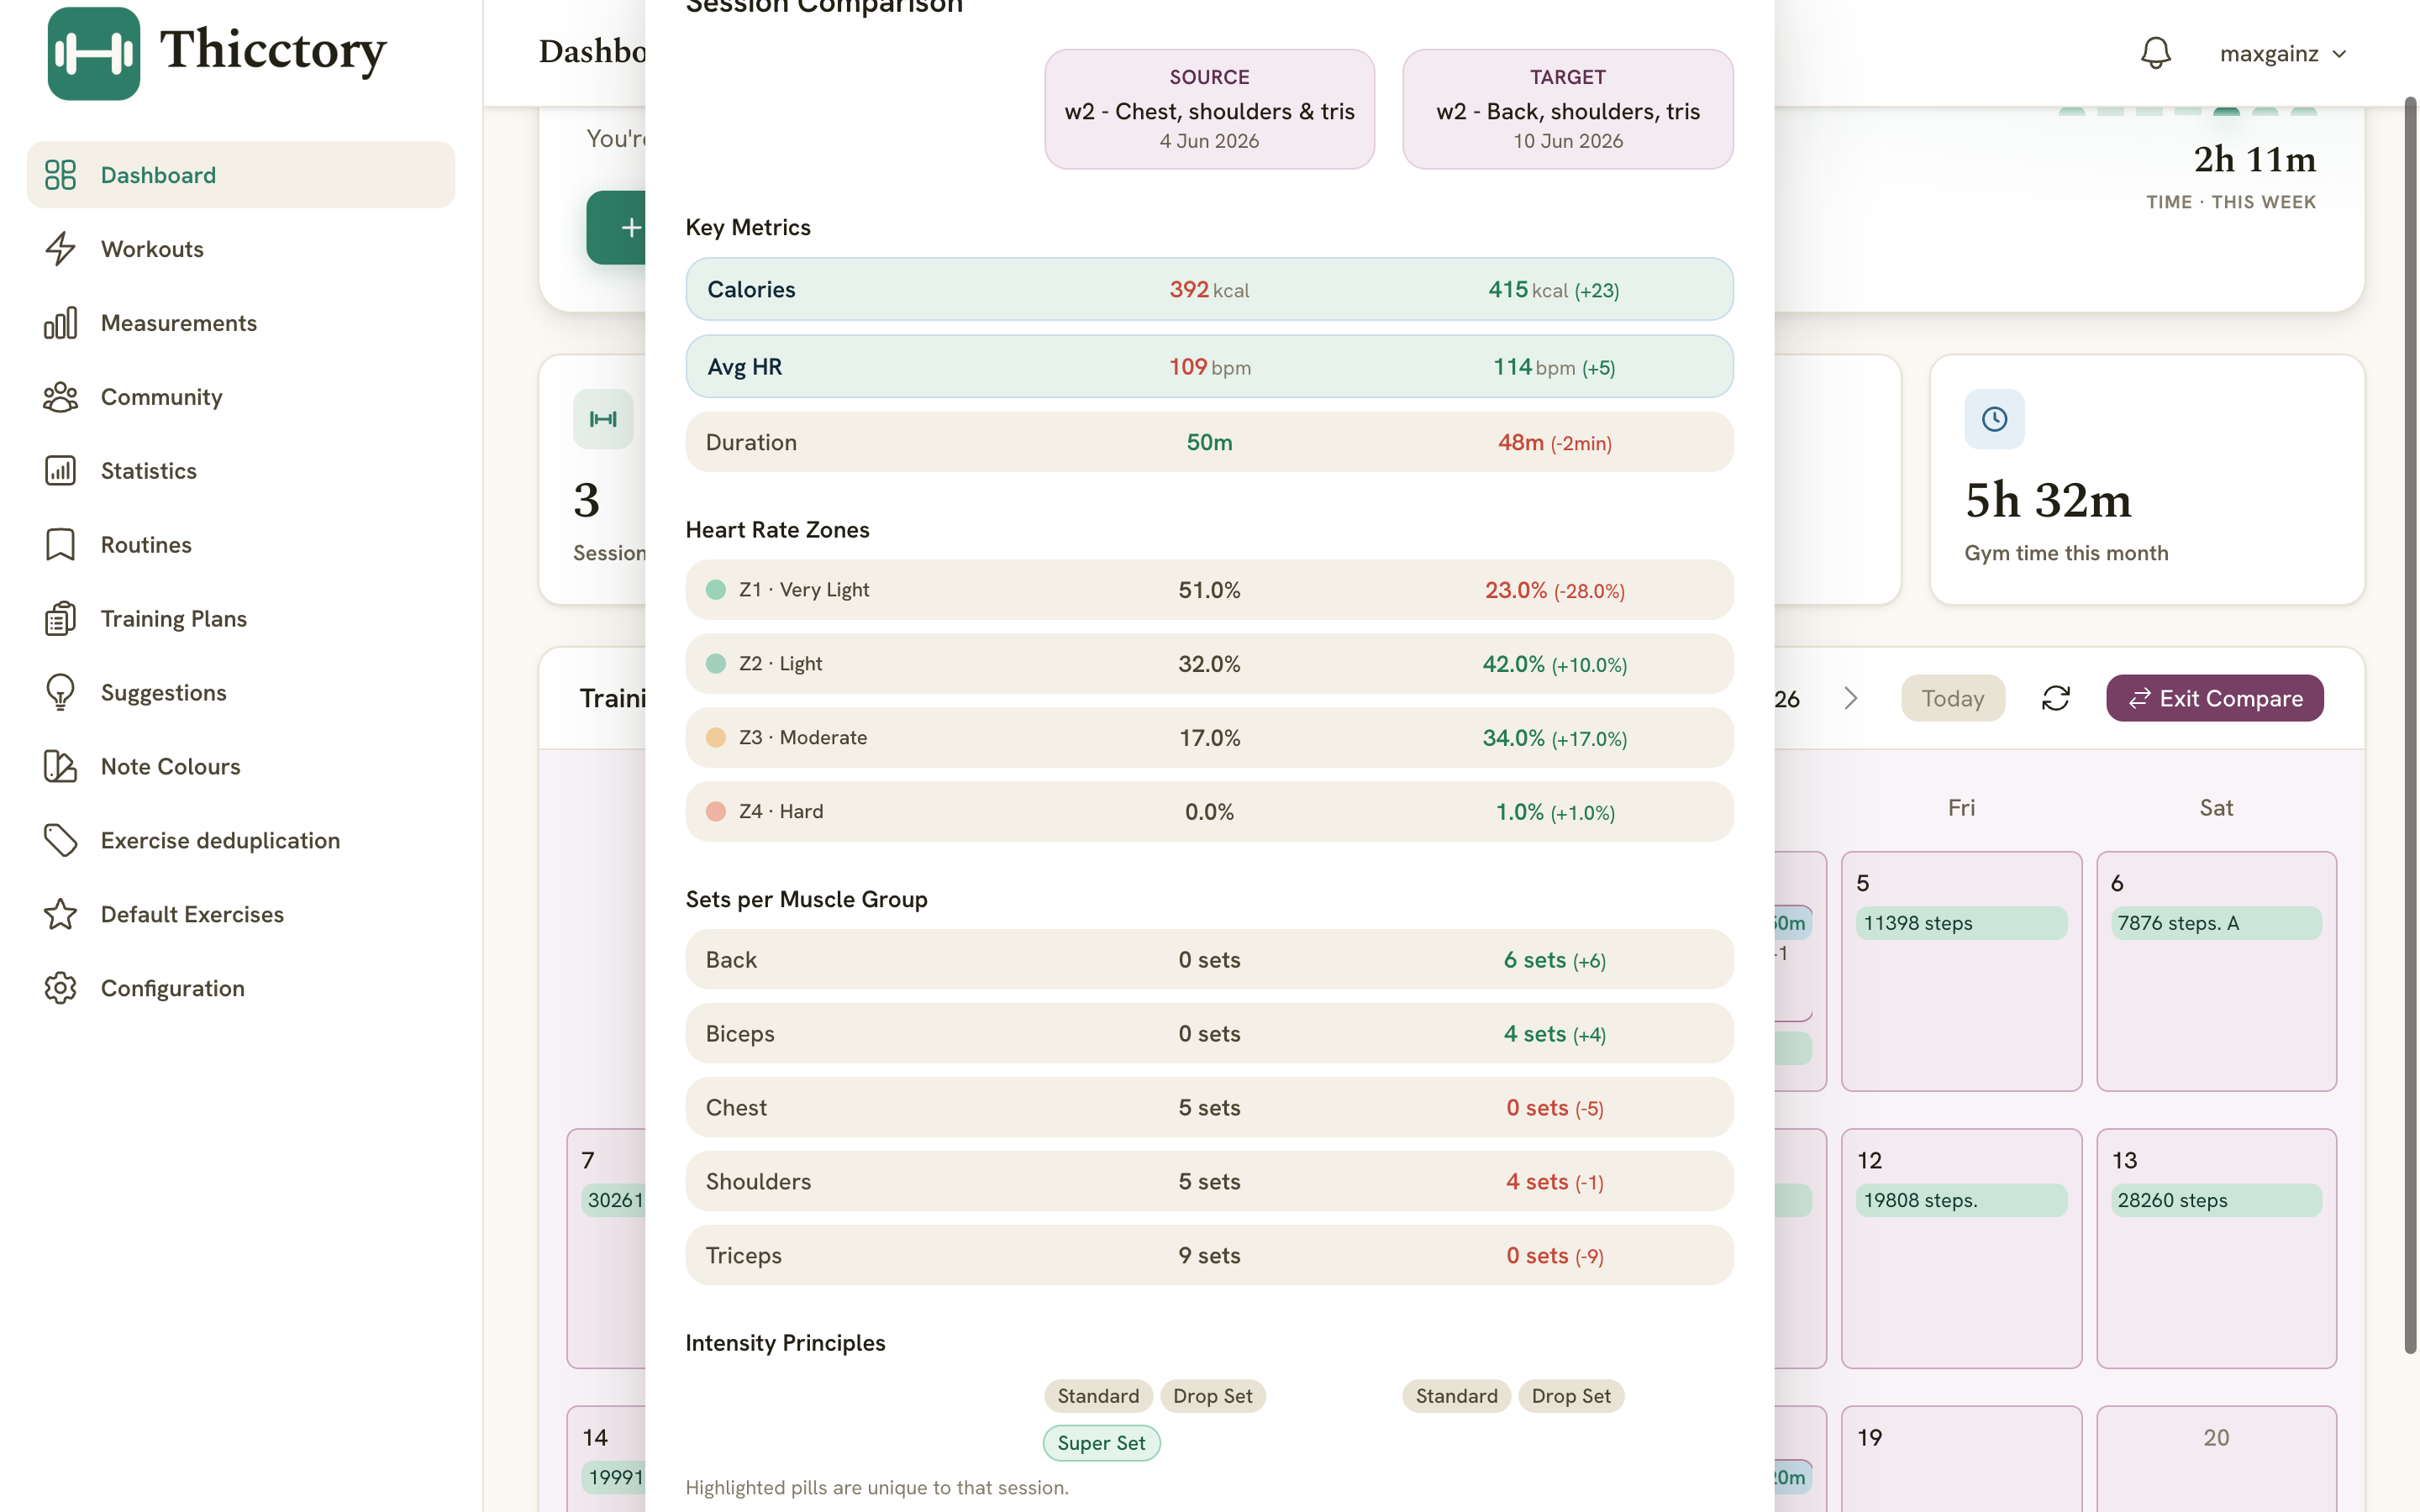Click the Z3 Moderate zone row
Viewport: 2420px width, 1512px height.
click(1209, 738)
